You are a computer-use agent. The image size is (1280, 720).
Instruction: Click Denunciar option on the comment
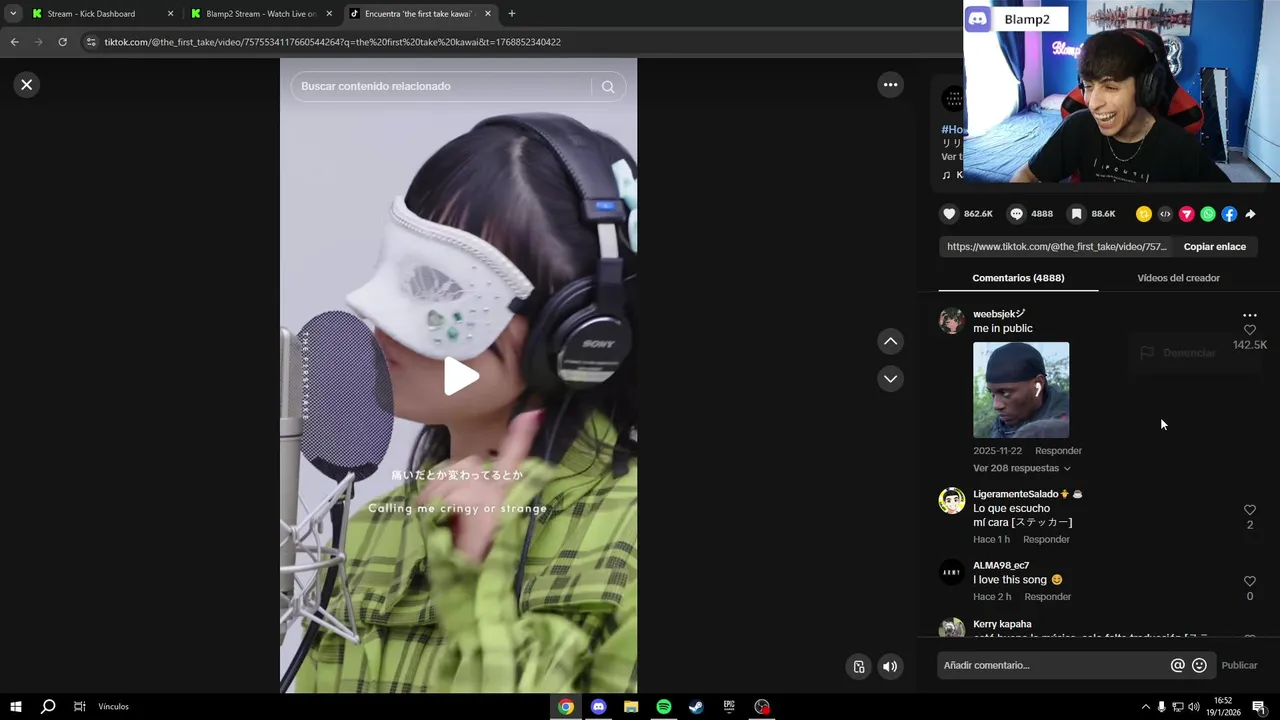pos(1178,353)
